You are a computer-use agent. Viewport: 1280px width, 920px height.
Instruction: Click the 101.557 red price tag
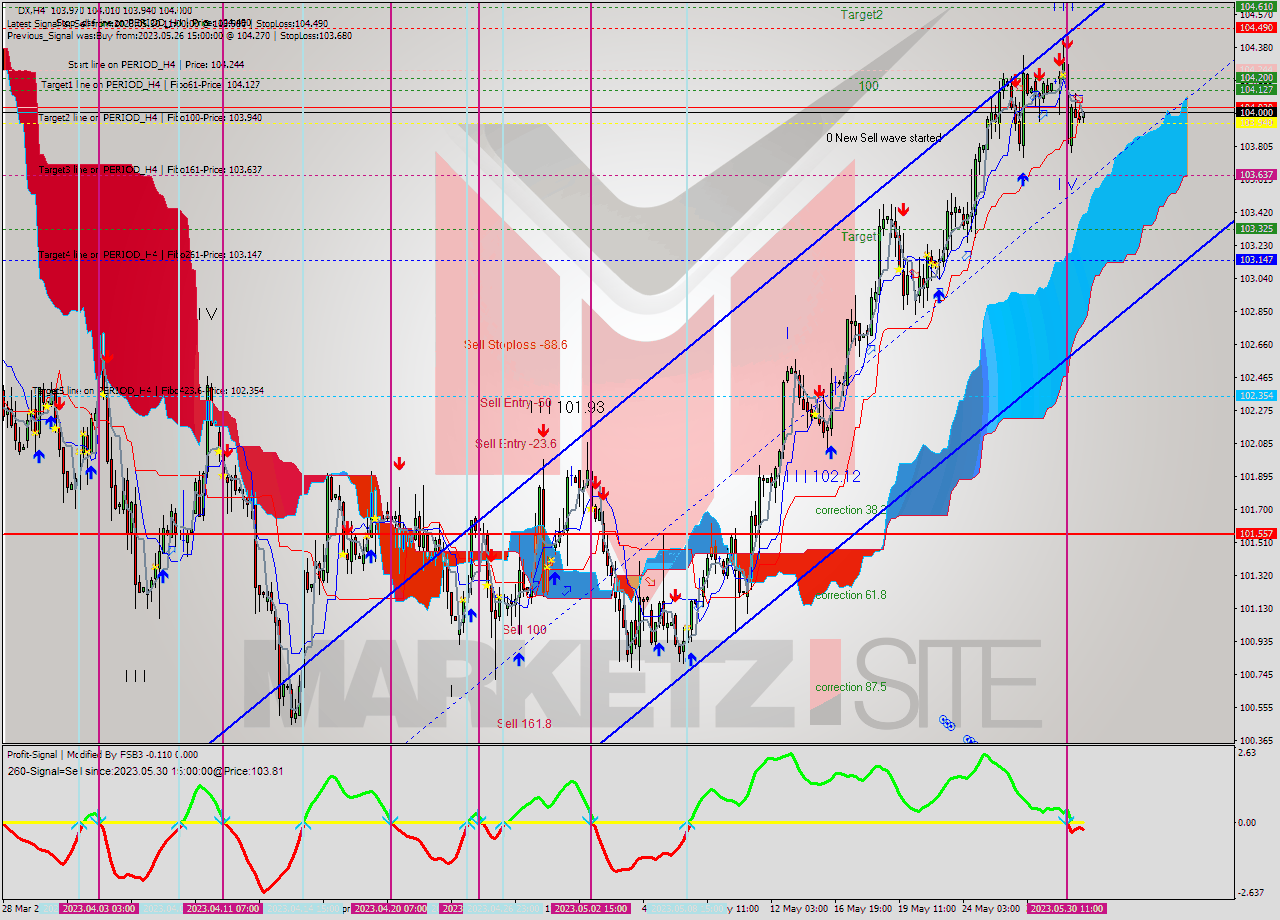[1256, 534]
